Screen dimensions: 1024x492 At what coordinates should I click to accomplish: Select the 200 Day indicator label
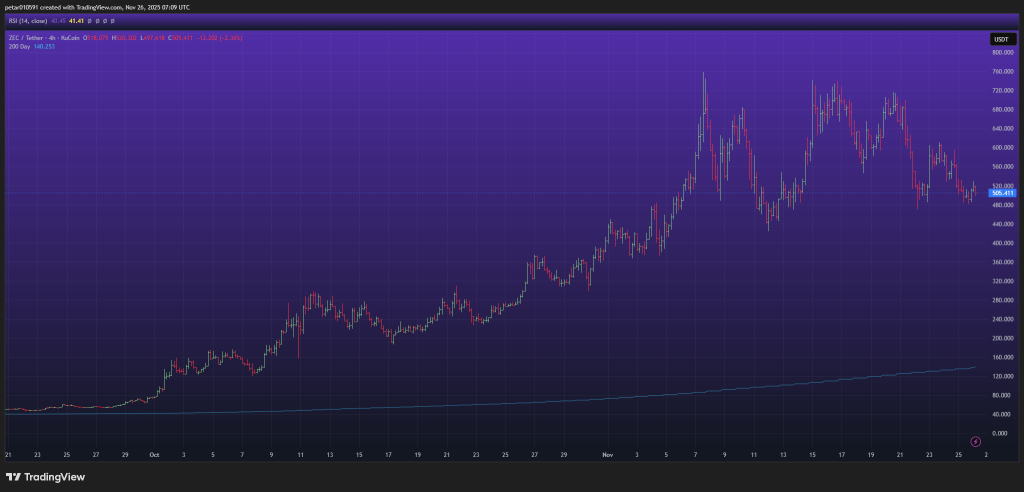tap(17, 46)
